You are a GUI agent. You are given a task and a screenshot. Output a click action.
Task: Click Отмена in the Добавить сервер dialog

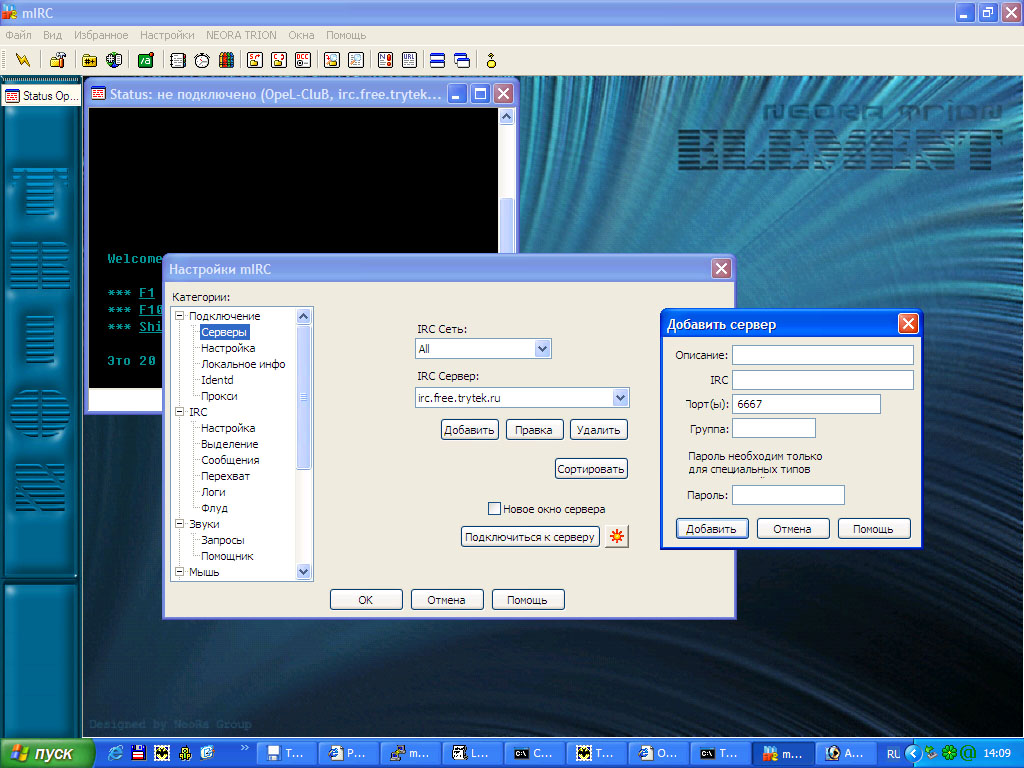(x=792, y=529)
